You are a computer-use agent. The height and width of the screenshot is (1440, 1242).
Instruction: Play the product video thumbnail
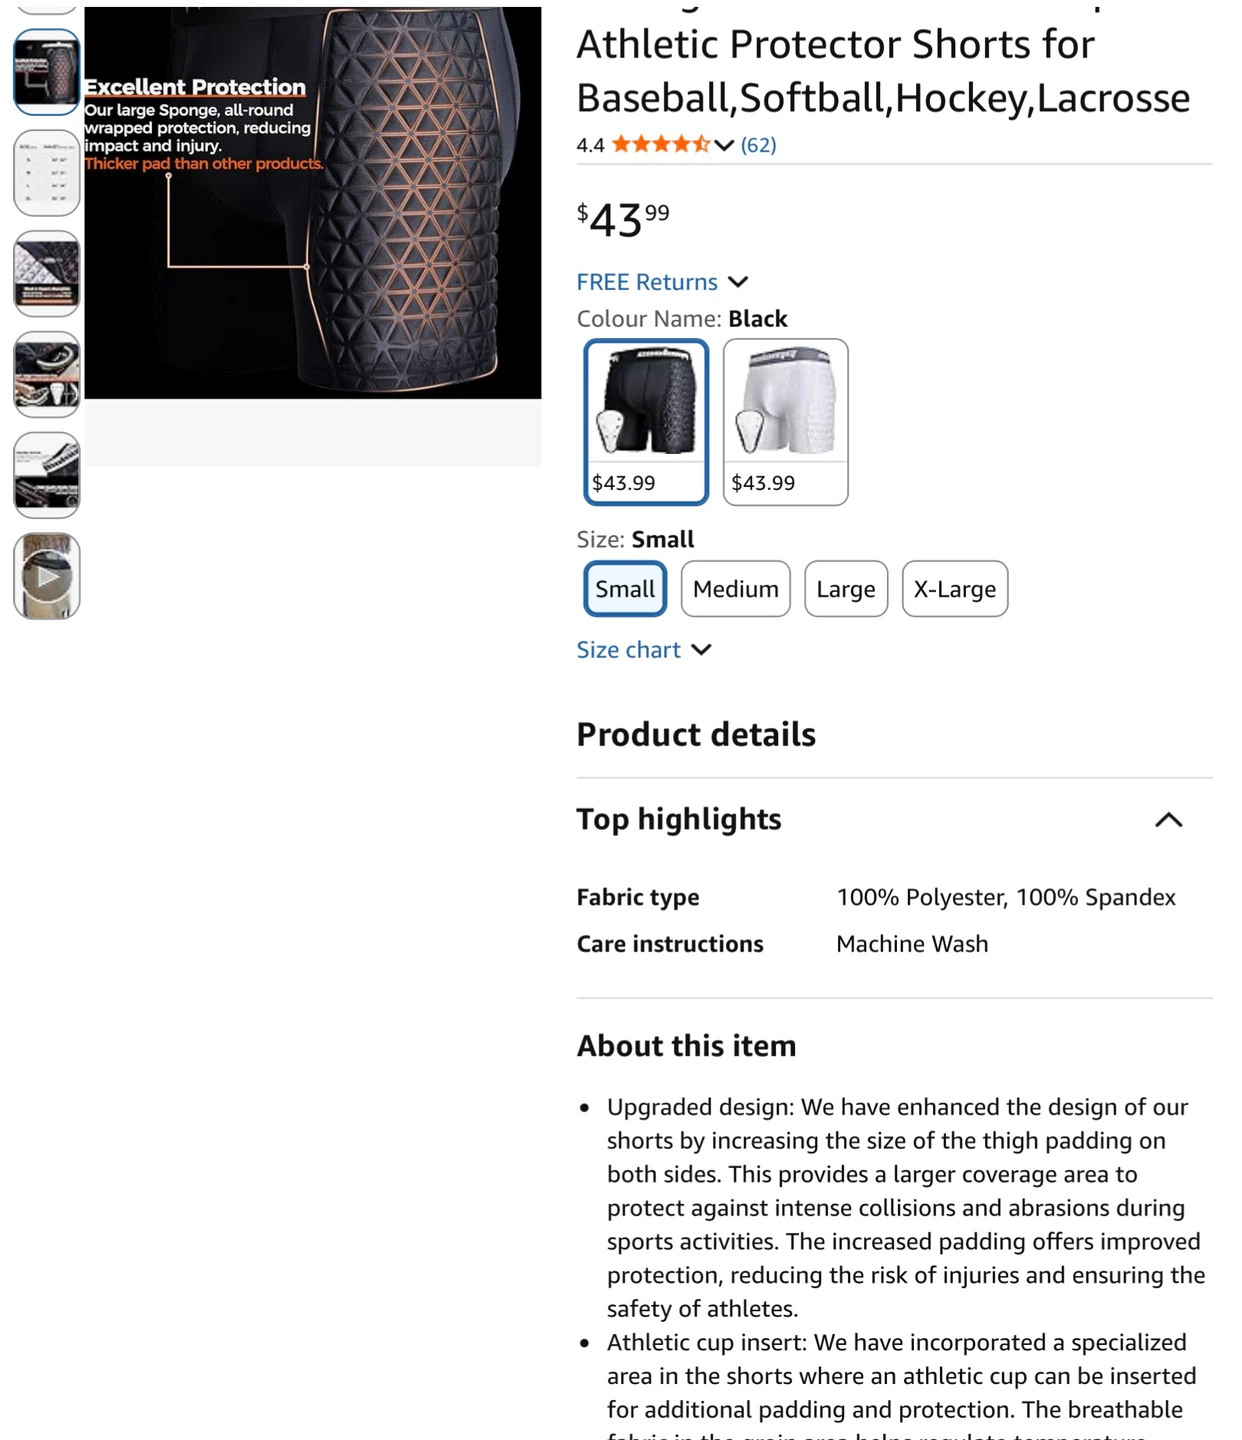click(47, 577)
